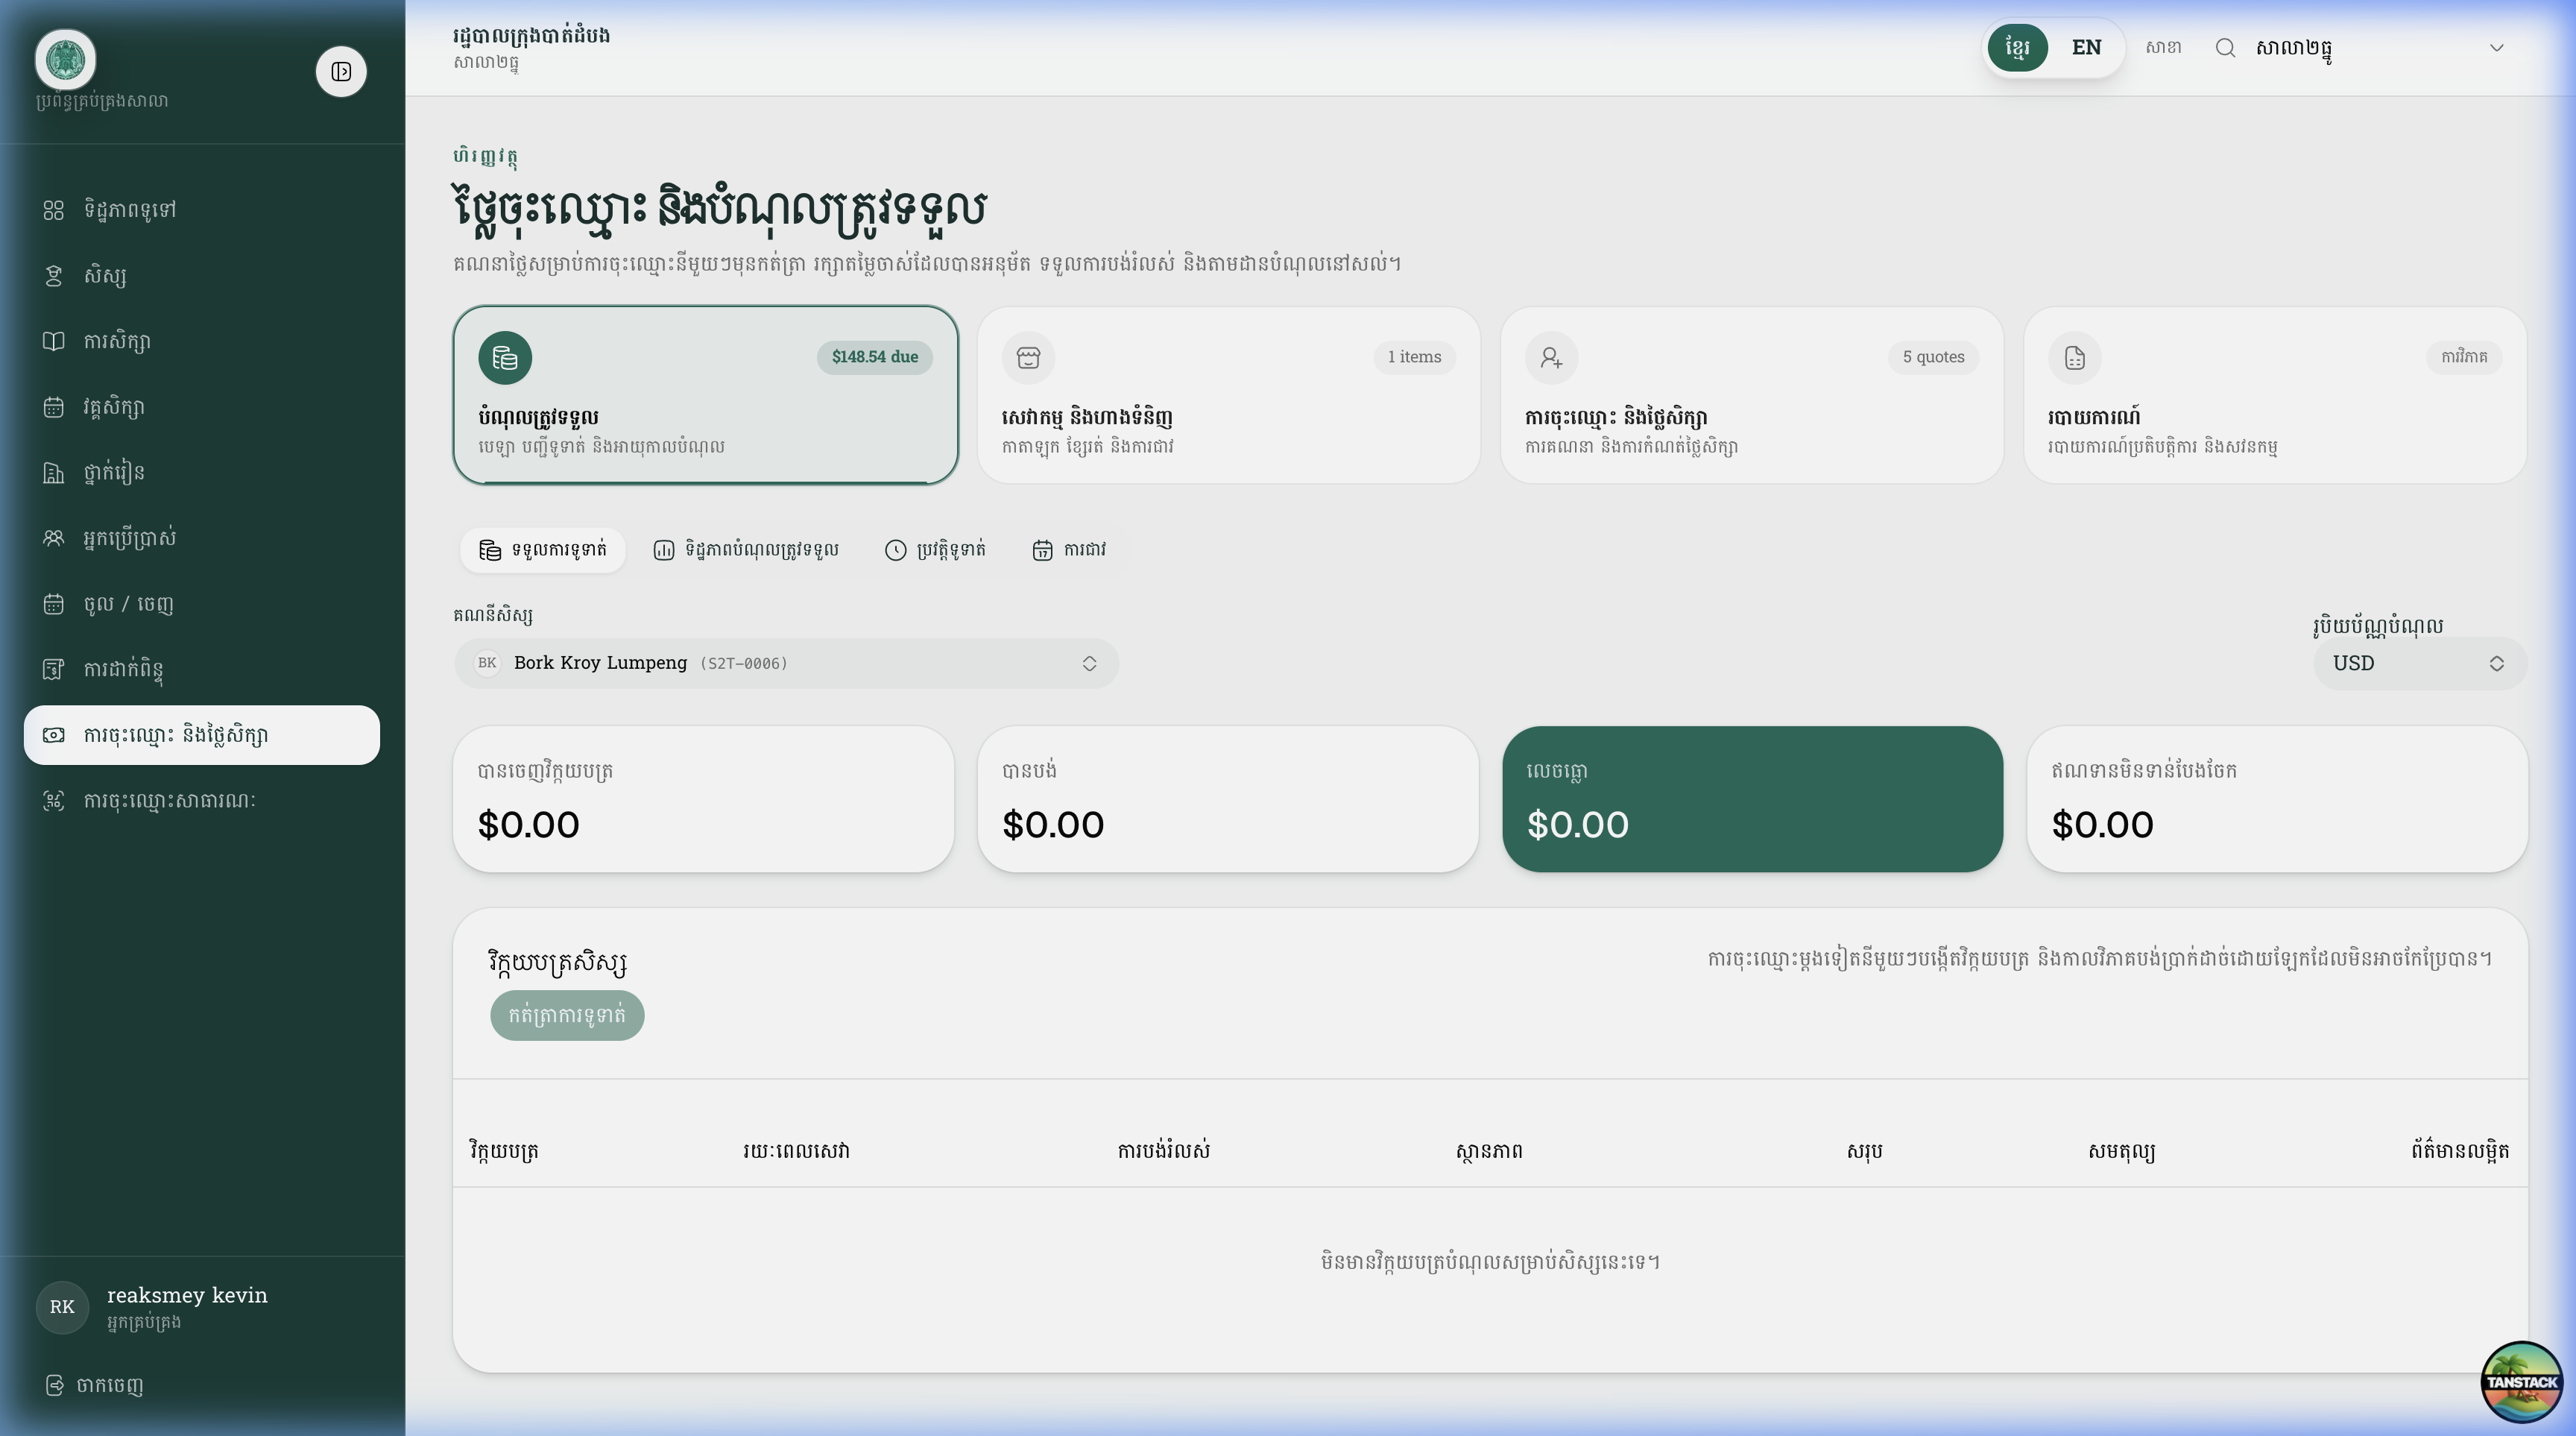
Task: Click the coins icon on បំណុលត្រូវទទួល card
Action: click(x=505, y=358)
